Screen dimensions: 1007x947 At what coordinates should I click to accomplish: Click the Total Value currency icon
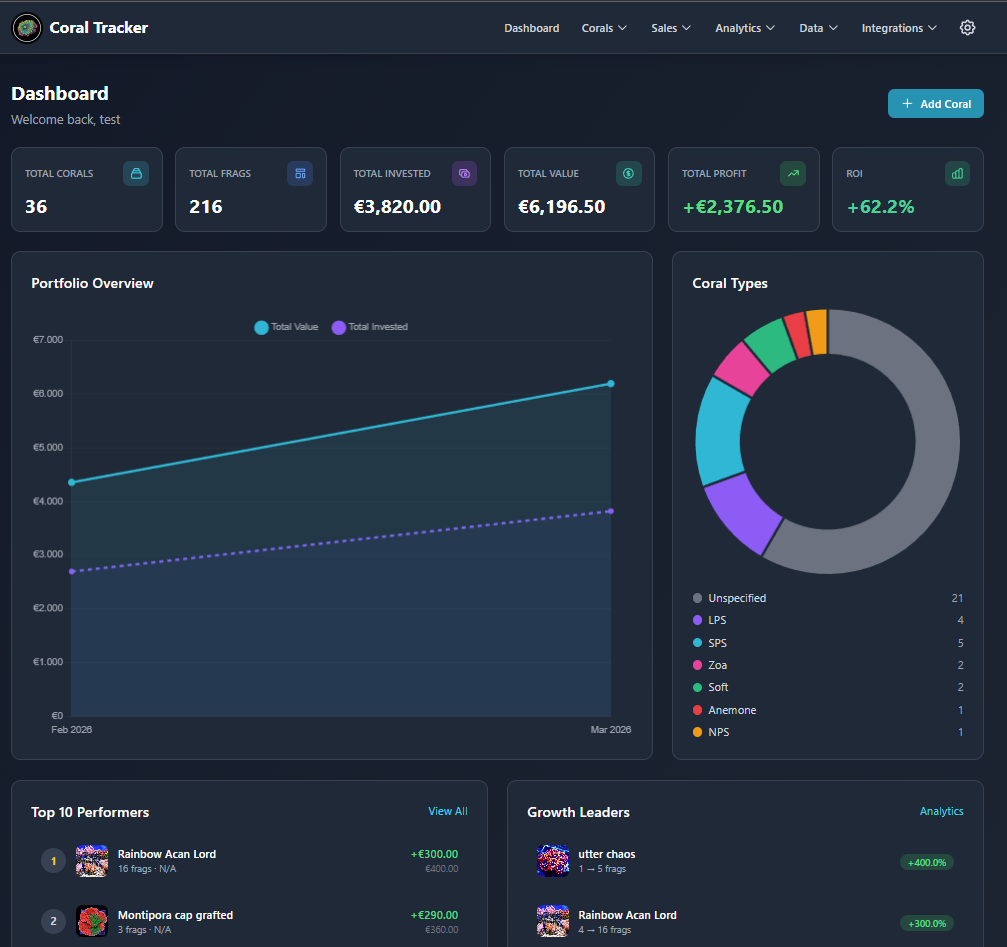point(628,173)
